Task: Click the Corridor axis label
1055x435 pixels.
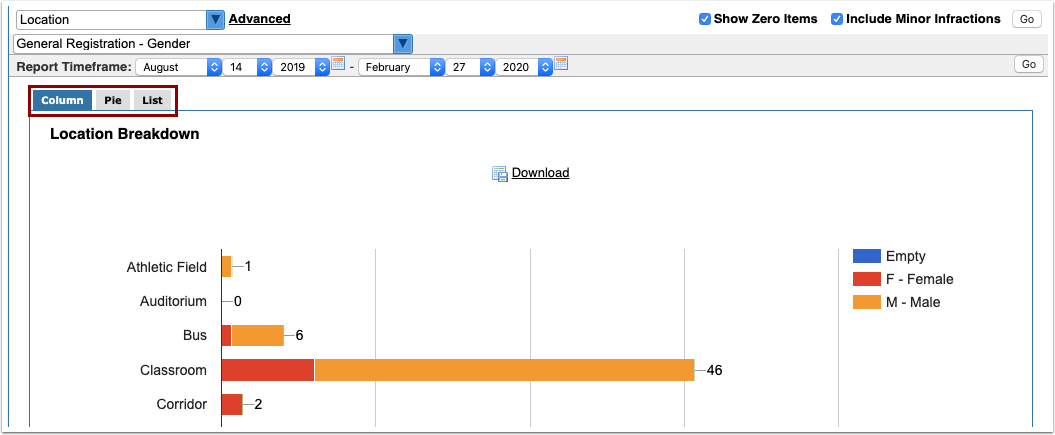Action: point(182,405)
